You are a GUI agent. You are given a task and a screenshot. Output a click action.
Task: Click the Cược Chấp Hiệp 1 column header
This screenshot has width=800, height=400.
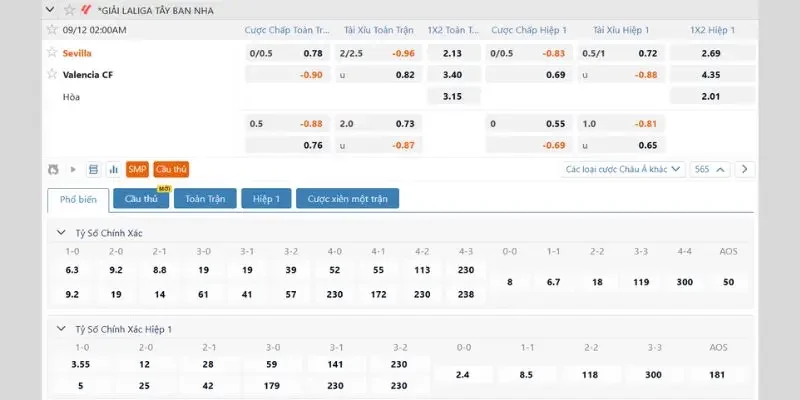(529, 30)
